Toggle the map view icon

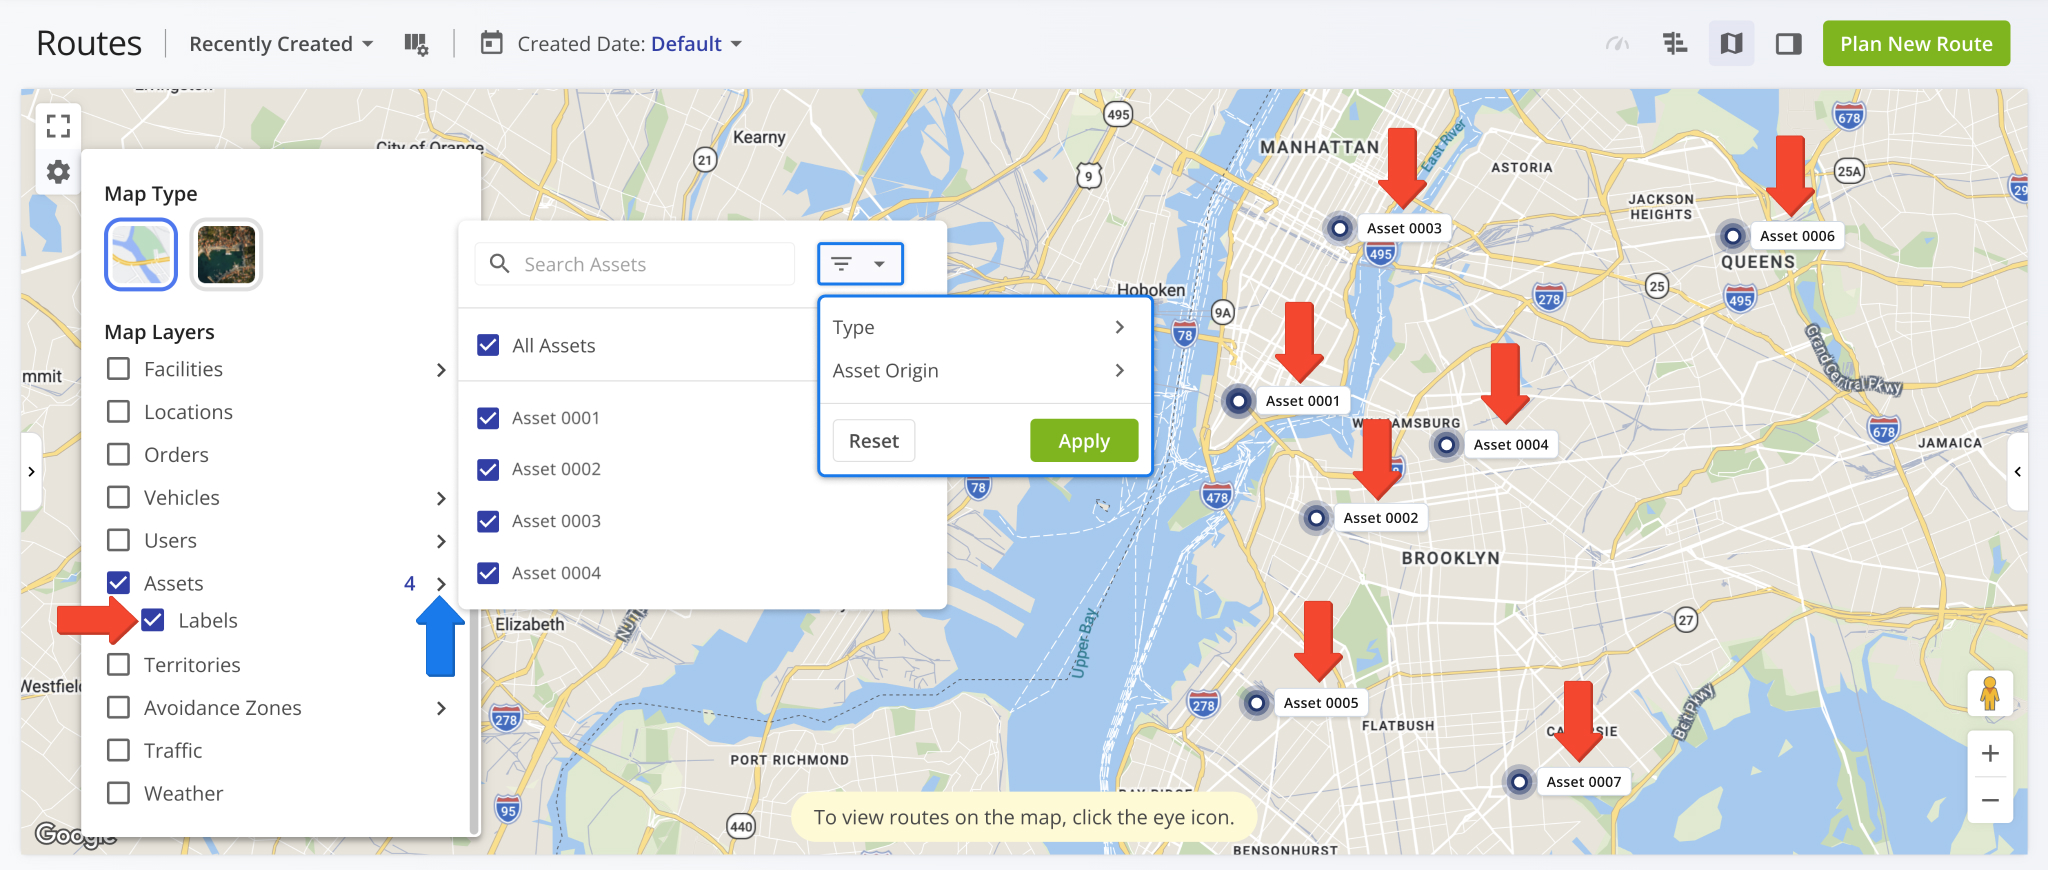click(x=1731, y=44)
